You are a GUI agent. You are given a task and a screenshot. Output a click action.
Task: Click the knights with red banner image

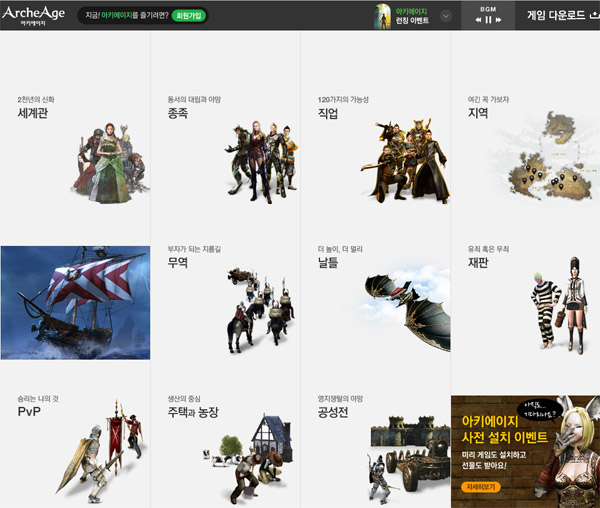[x=101, y=451]
